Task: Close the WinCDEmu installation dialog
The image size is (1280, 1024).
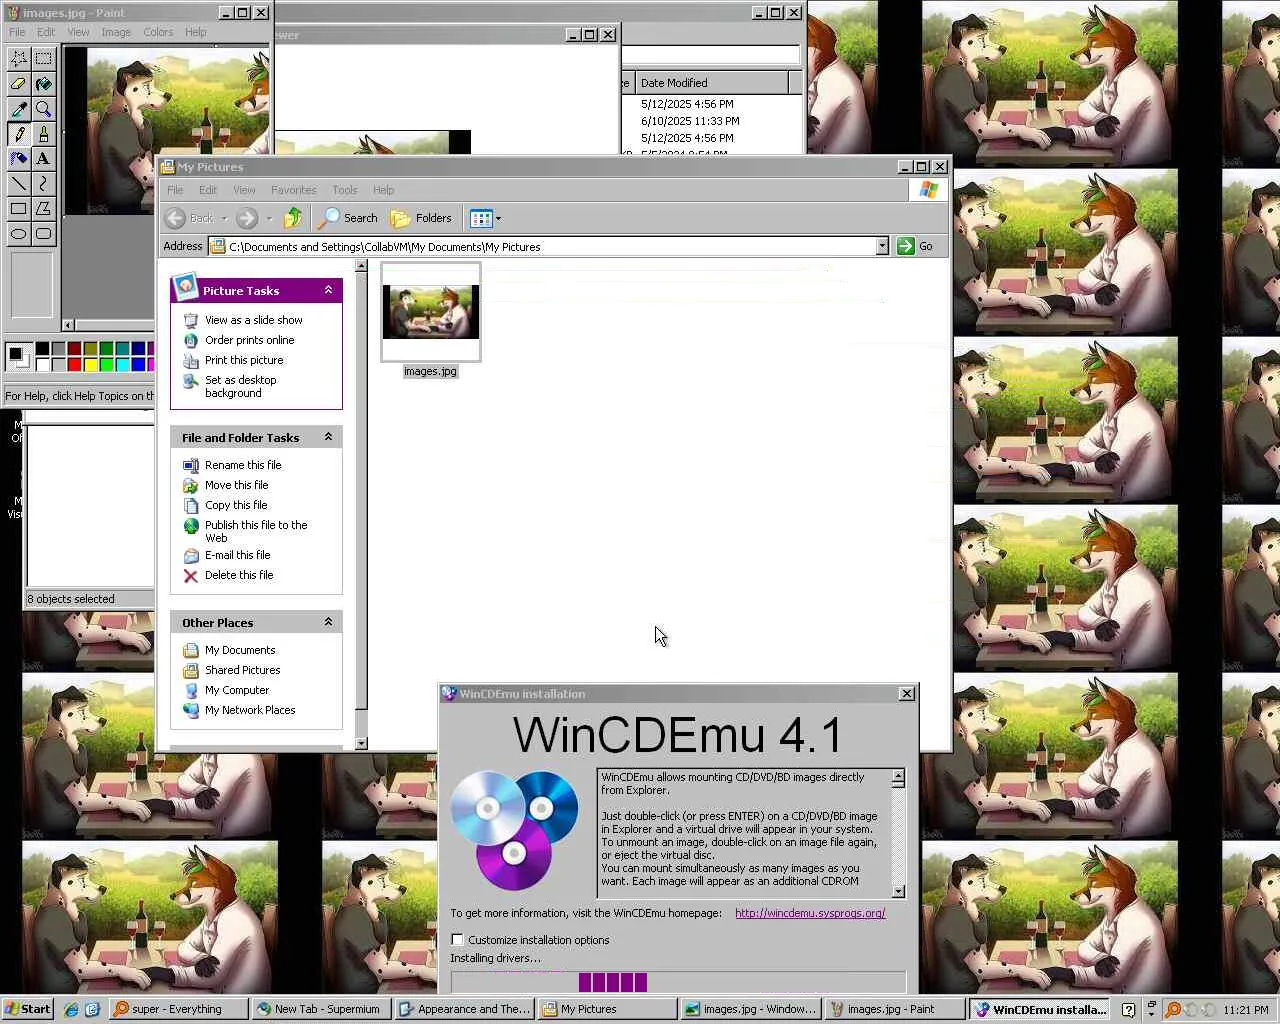Action: click(906, 693)
